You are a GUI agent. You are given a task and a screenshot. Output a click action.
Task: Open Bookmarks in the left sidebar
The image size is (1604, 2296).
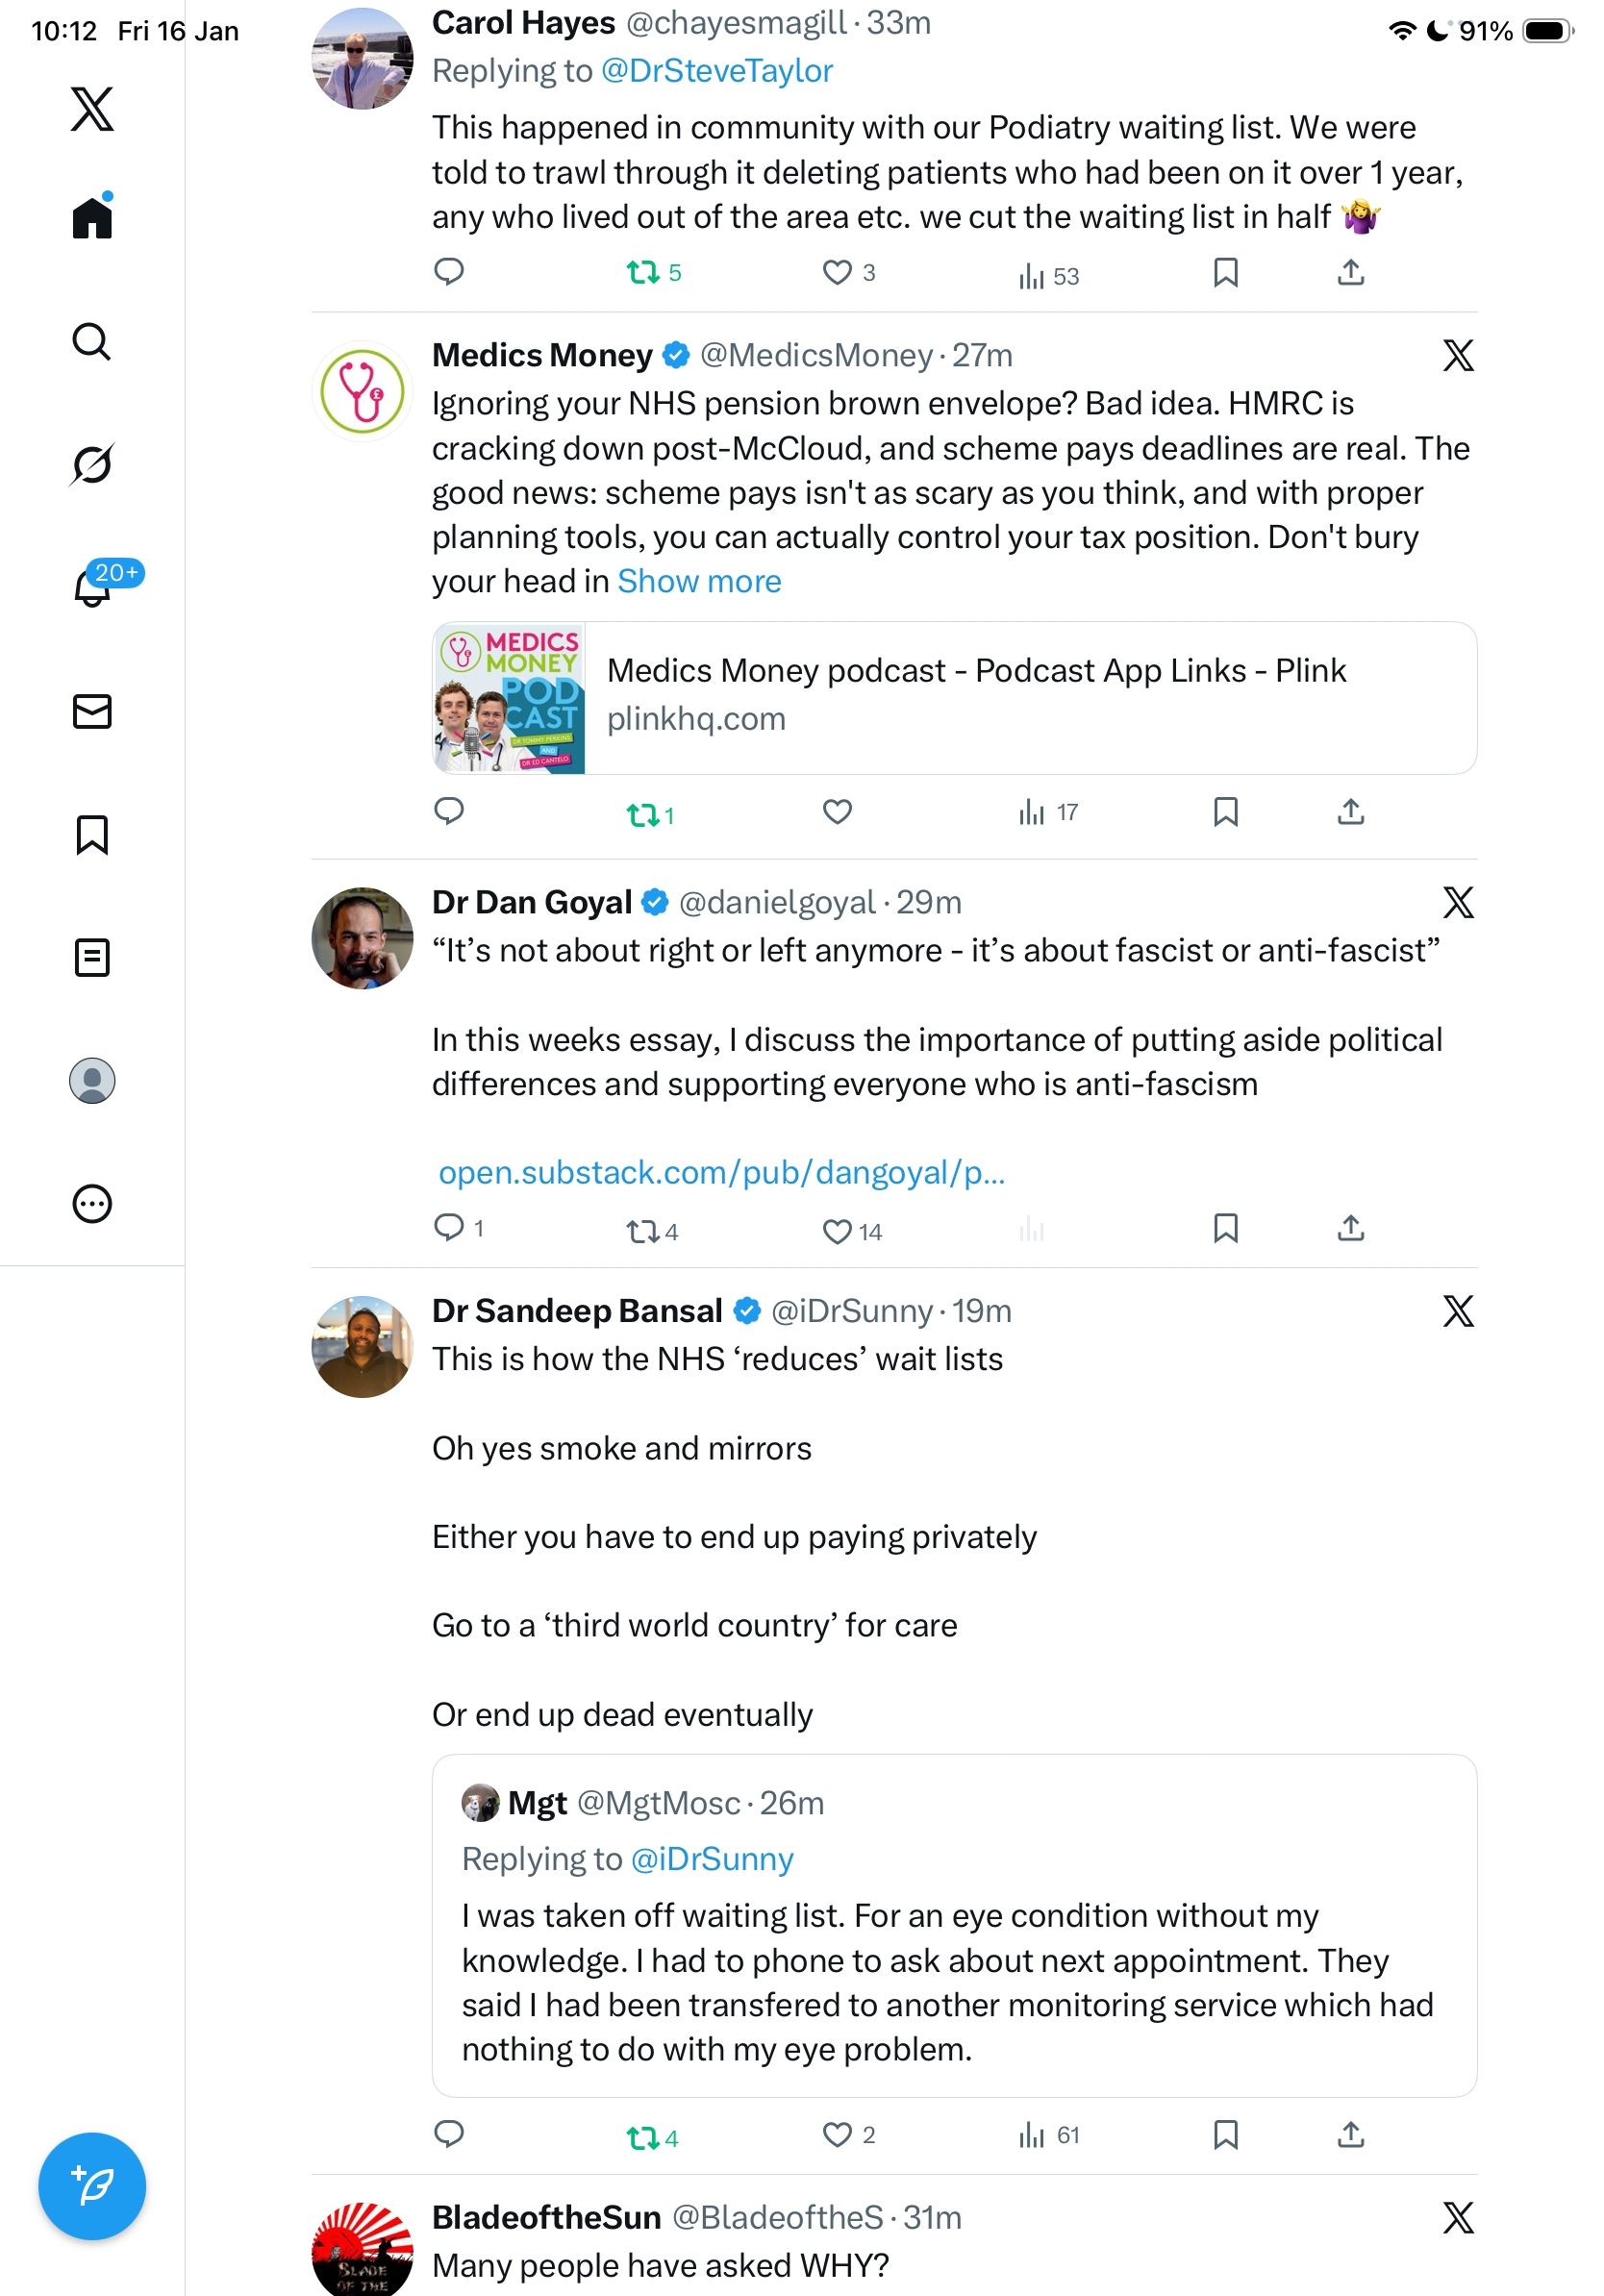pos(92,834)
